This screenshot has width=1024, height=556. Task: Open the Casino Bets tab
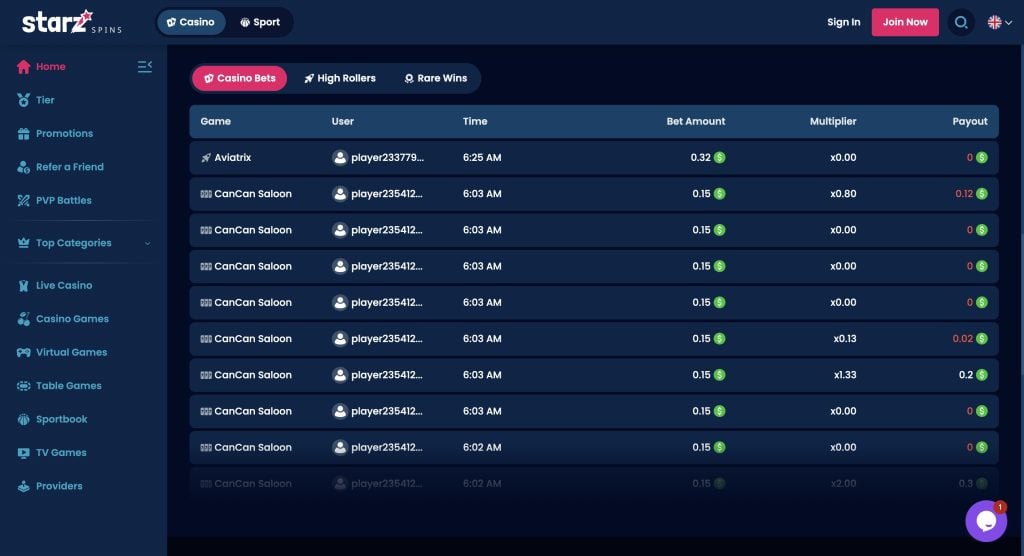point(239,78)
